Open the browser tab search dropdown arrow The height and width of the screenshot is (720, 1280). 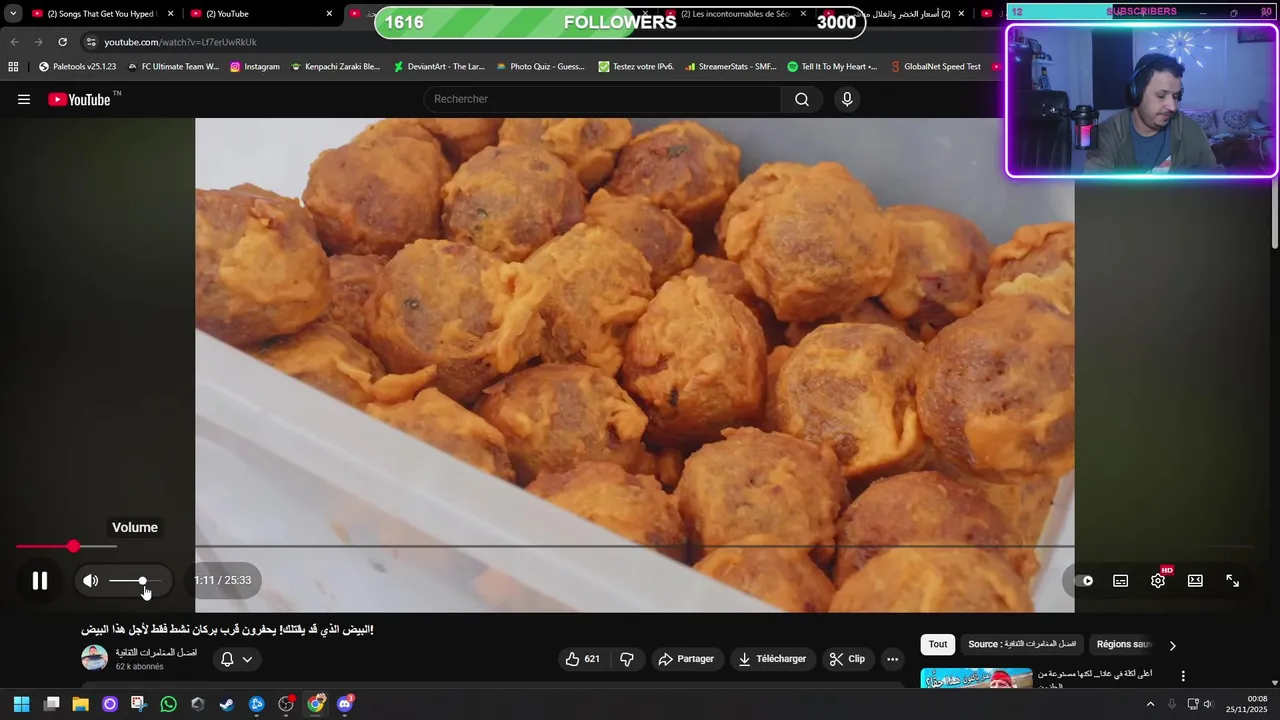[x=12, y=14]
